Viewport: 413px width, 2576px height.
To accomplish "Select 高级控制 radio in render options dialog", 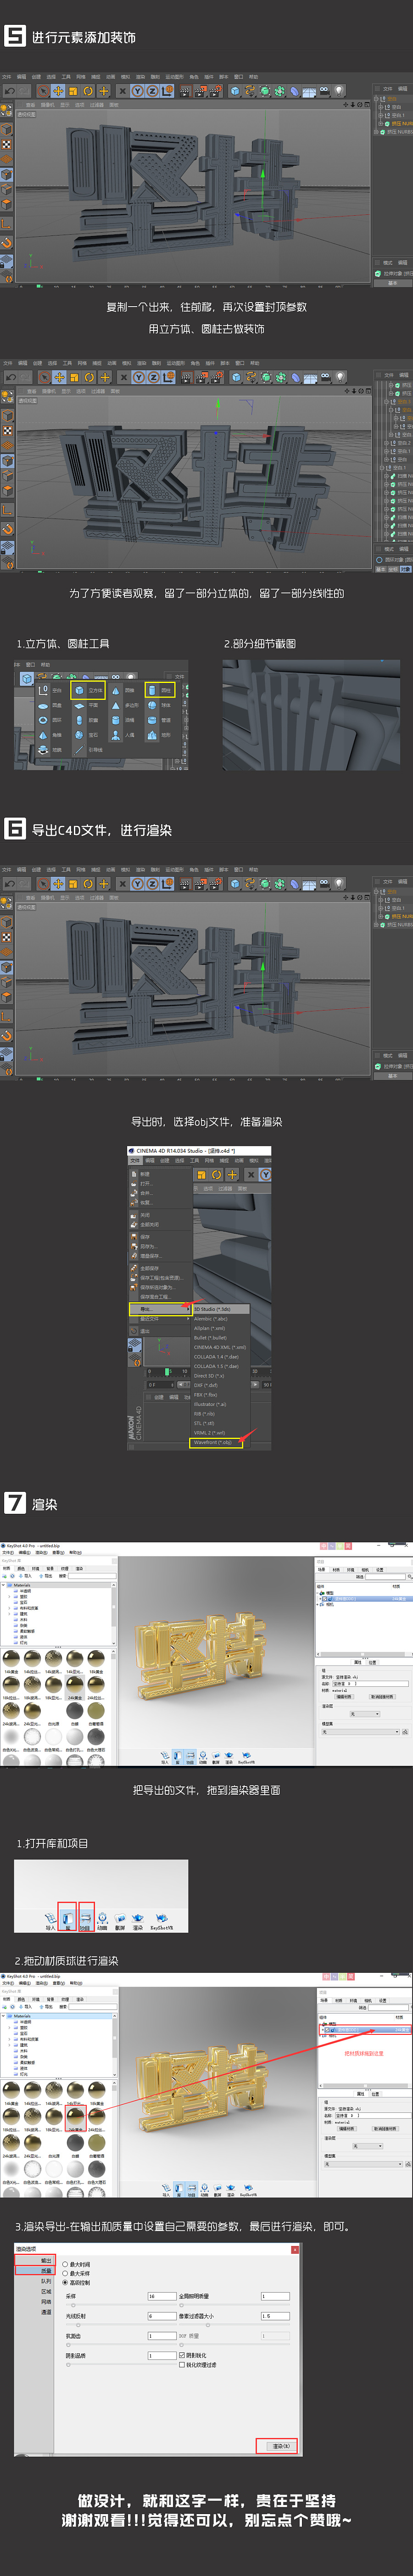I will click(x=65, y=2282).
